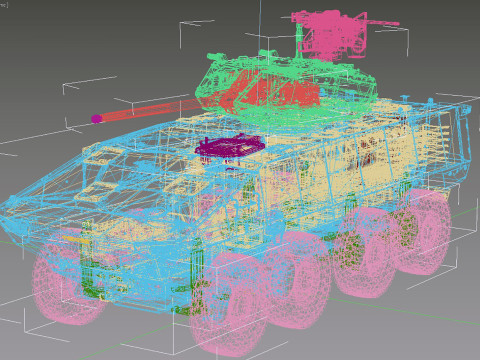The image size is (480, 360).
Task: Select the nearest large pink wheel in foreground
Action: coord(230,305)
